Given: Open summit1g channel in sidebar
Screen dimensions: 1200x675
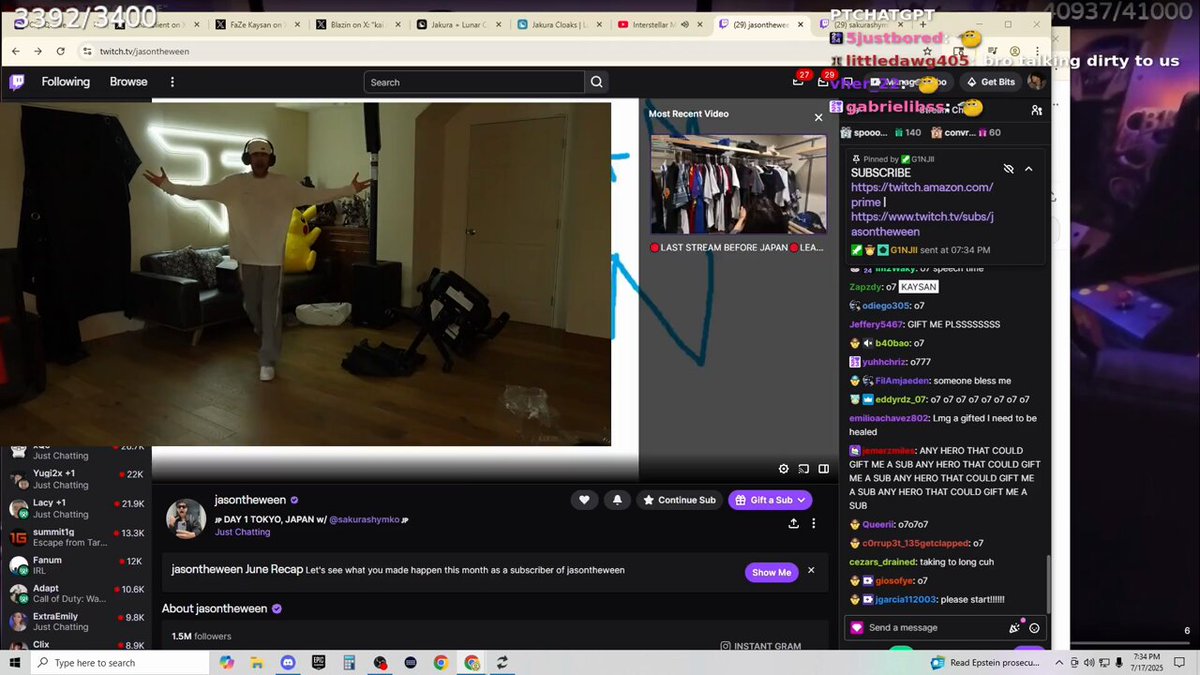Looking at the screenshot, I should pos(76,538).
